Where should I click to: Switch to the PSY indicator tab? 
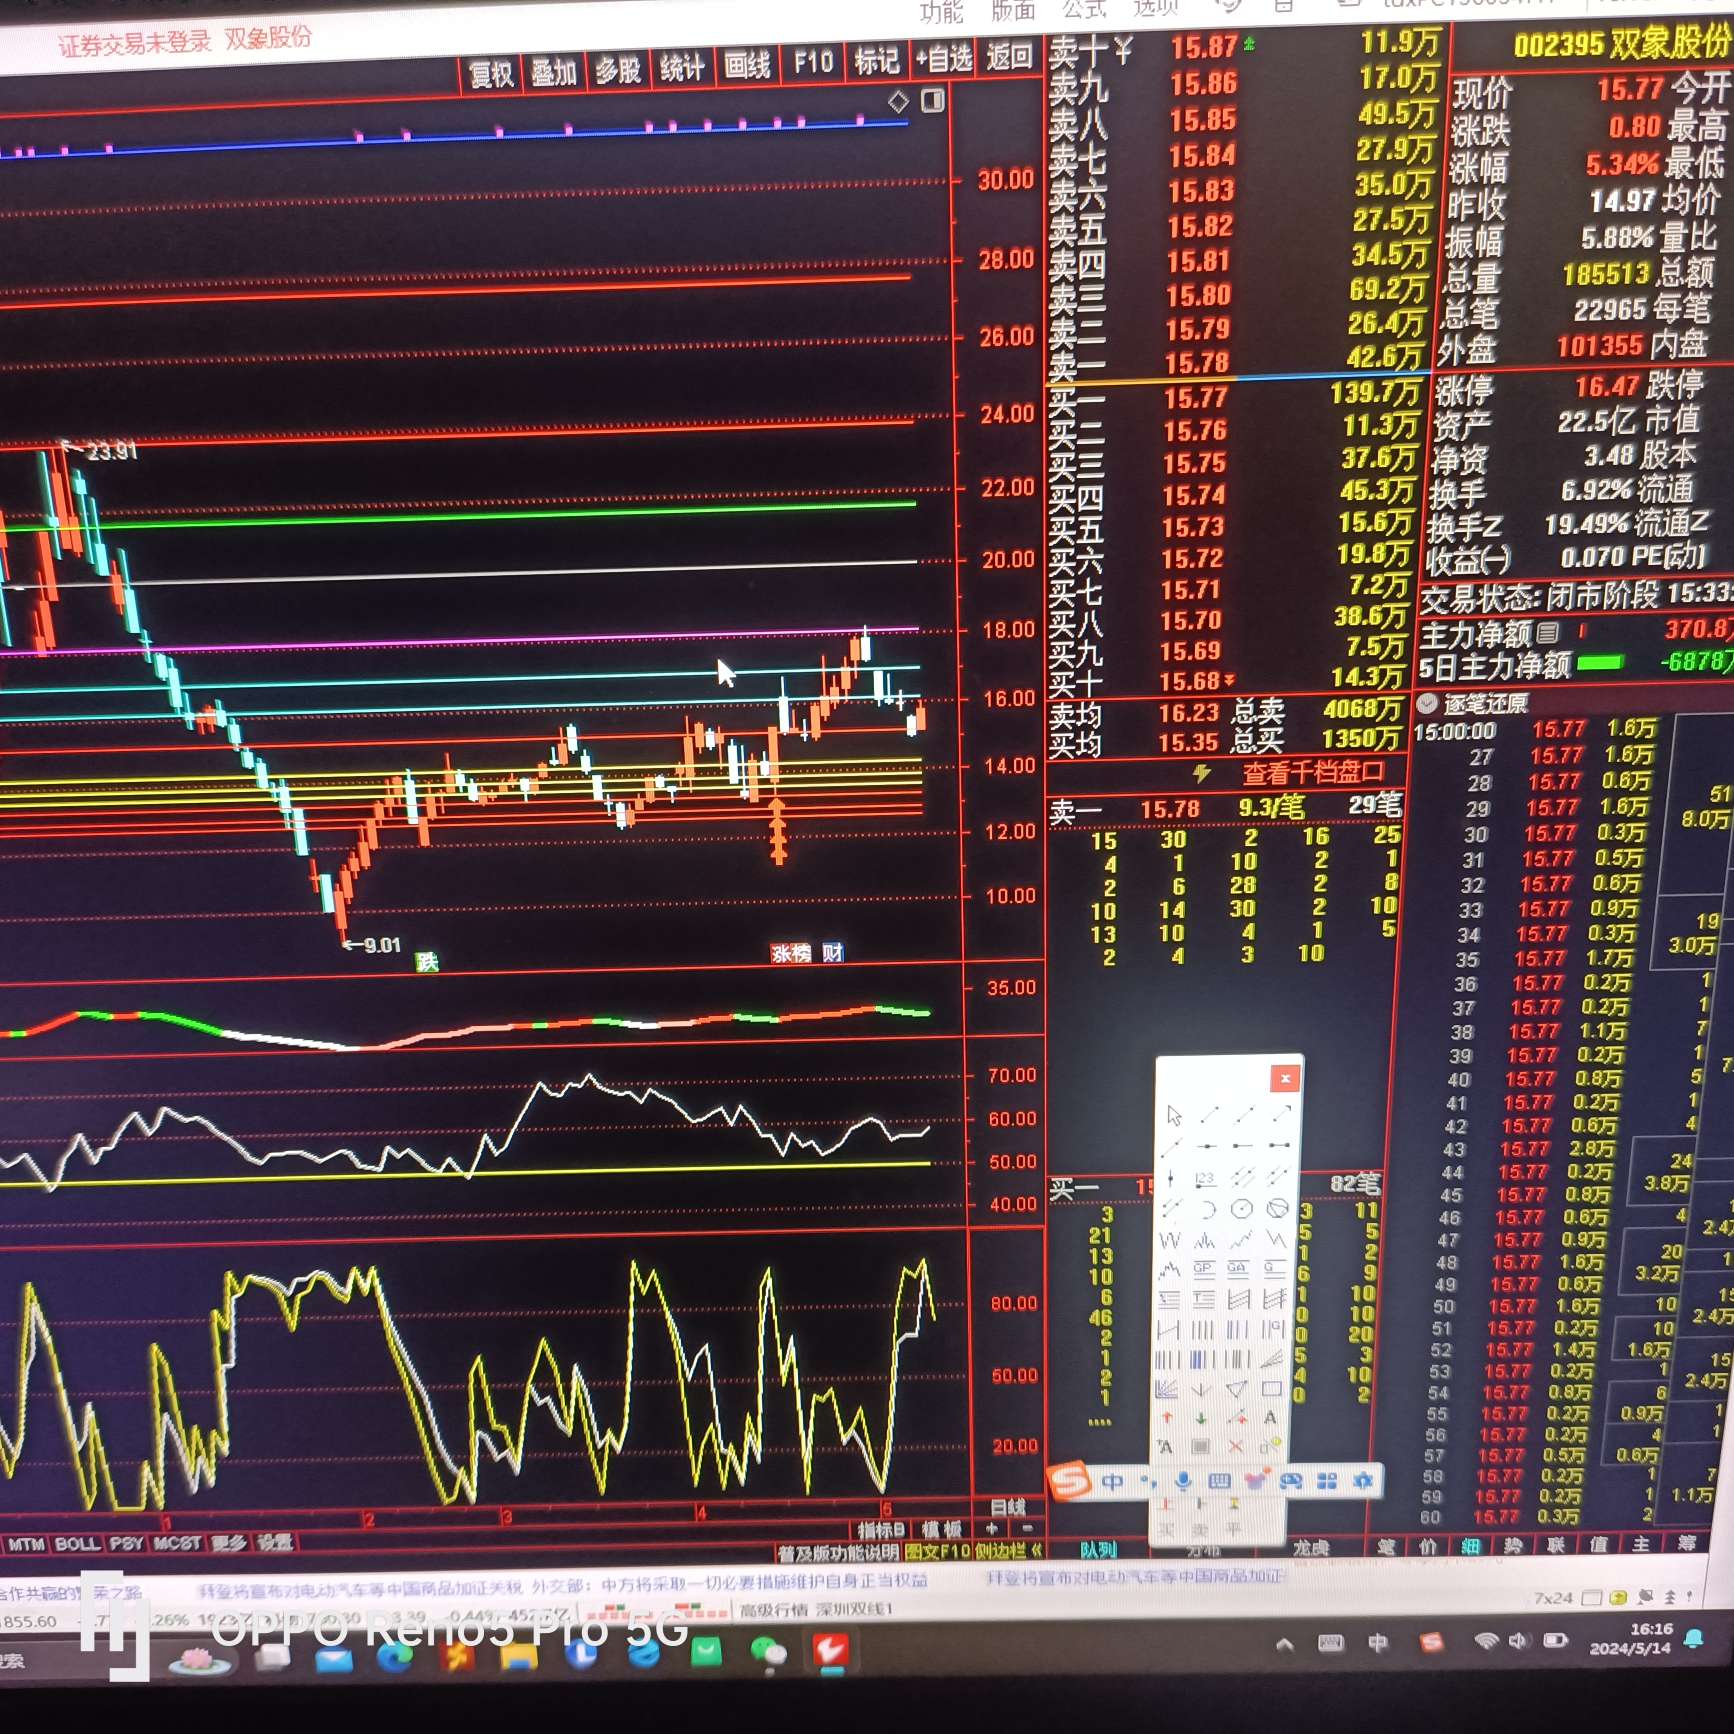click(126, 1544)
